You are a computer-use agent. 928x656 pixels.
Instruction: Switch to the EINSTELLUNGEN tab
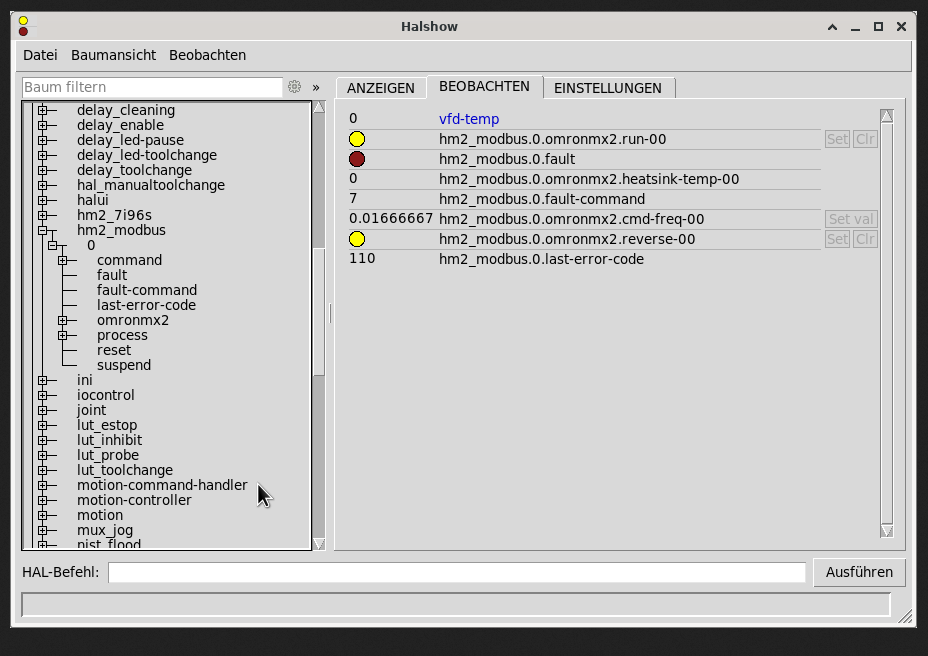(x=607, y=88)
